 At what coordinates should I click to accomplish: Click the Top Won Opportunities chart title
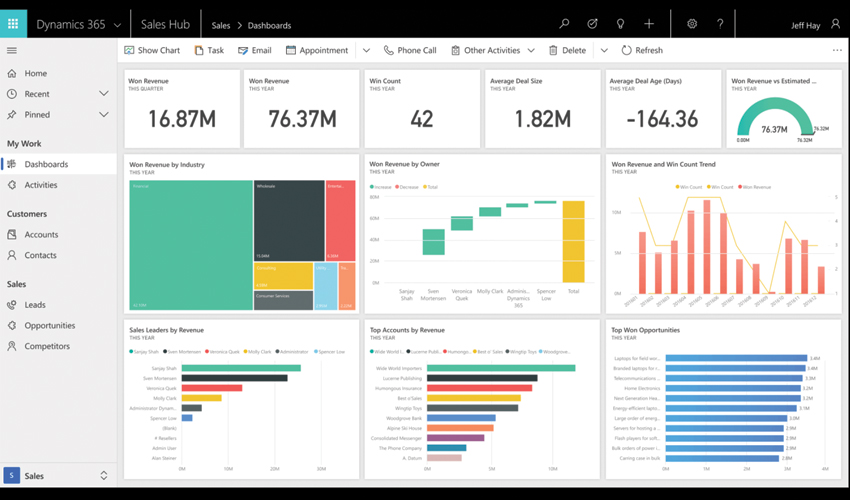point(645,330)
